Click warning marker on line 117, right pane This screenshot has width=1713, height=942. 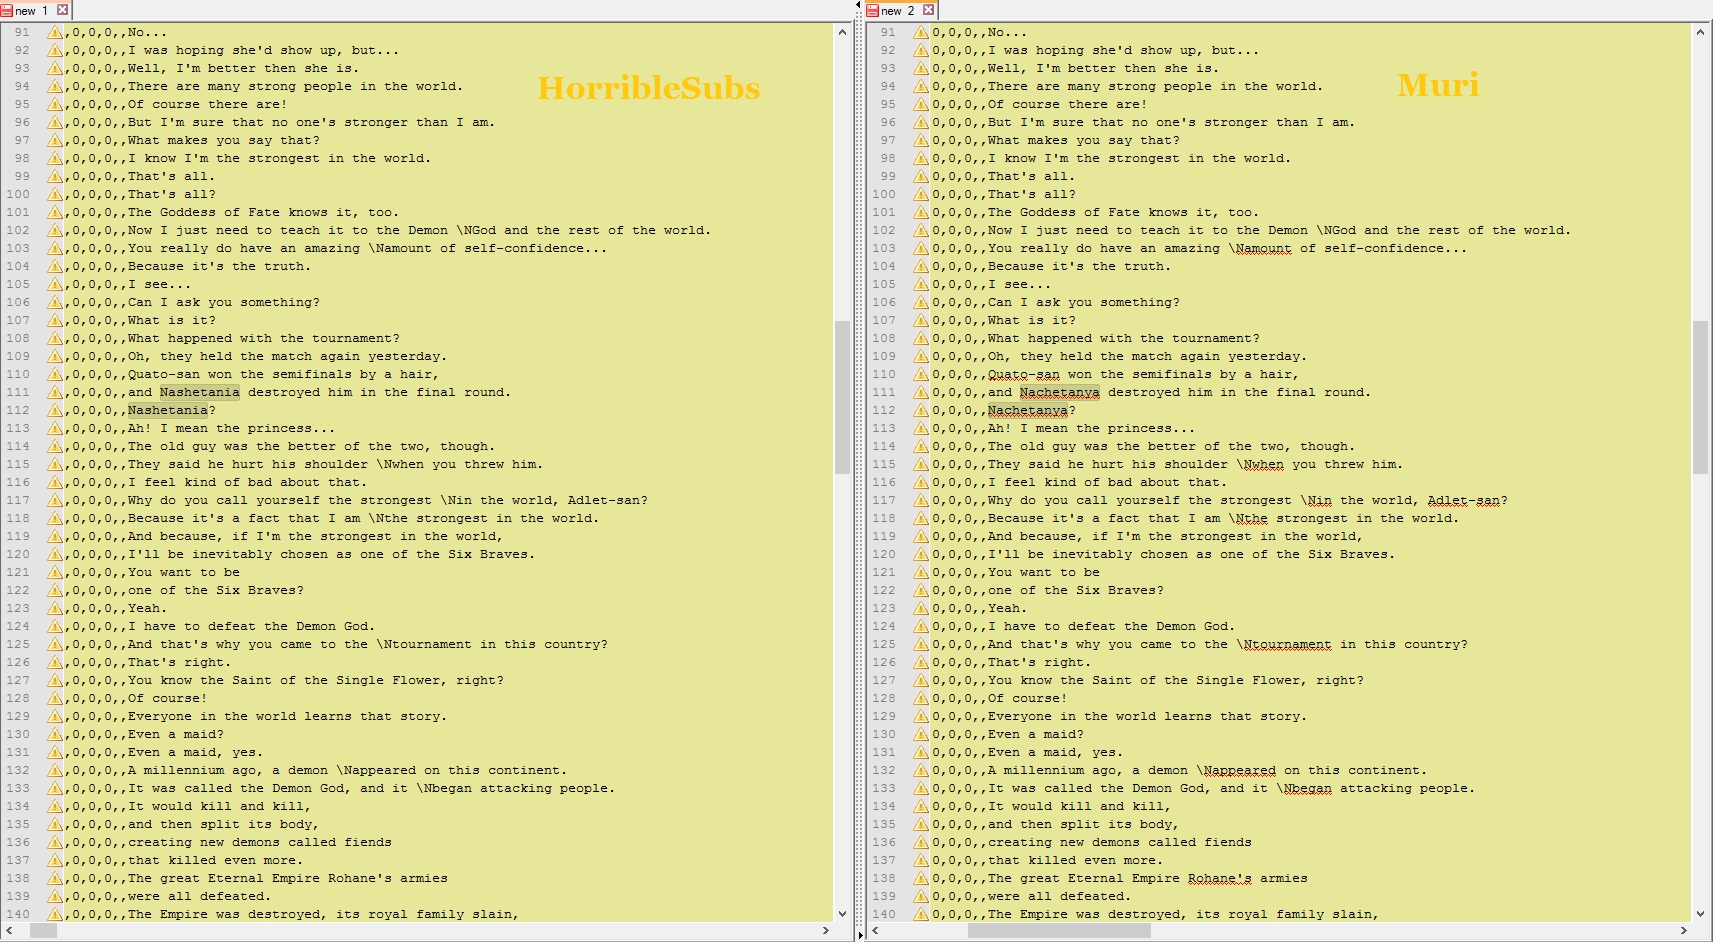(921, 501)
